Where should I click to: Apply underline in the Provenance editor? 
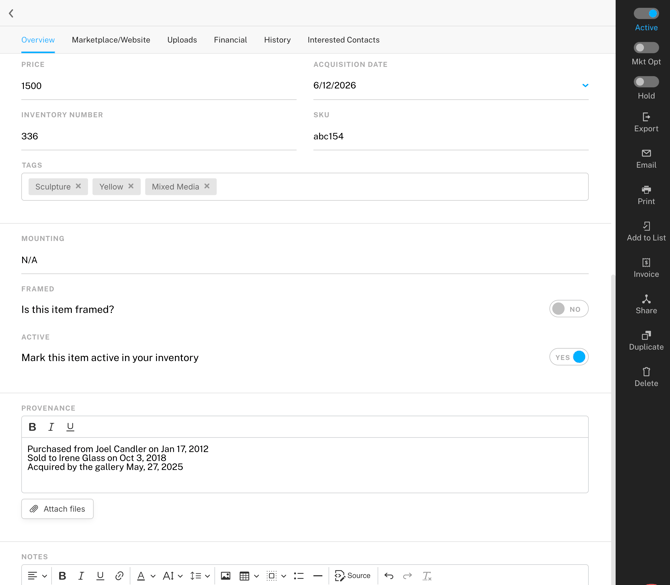point(70,427)
